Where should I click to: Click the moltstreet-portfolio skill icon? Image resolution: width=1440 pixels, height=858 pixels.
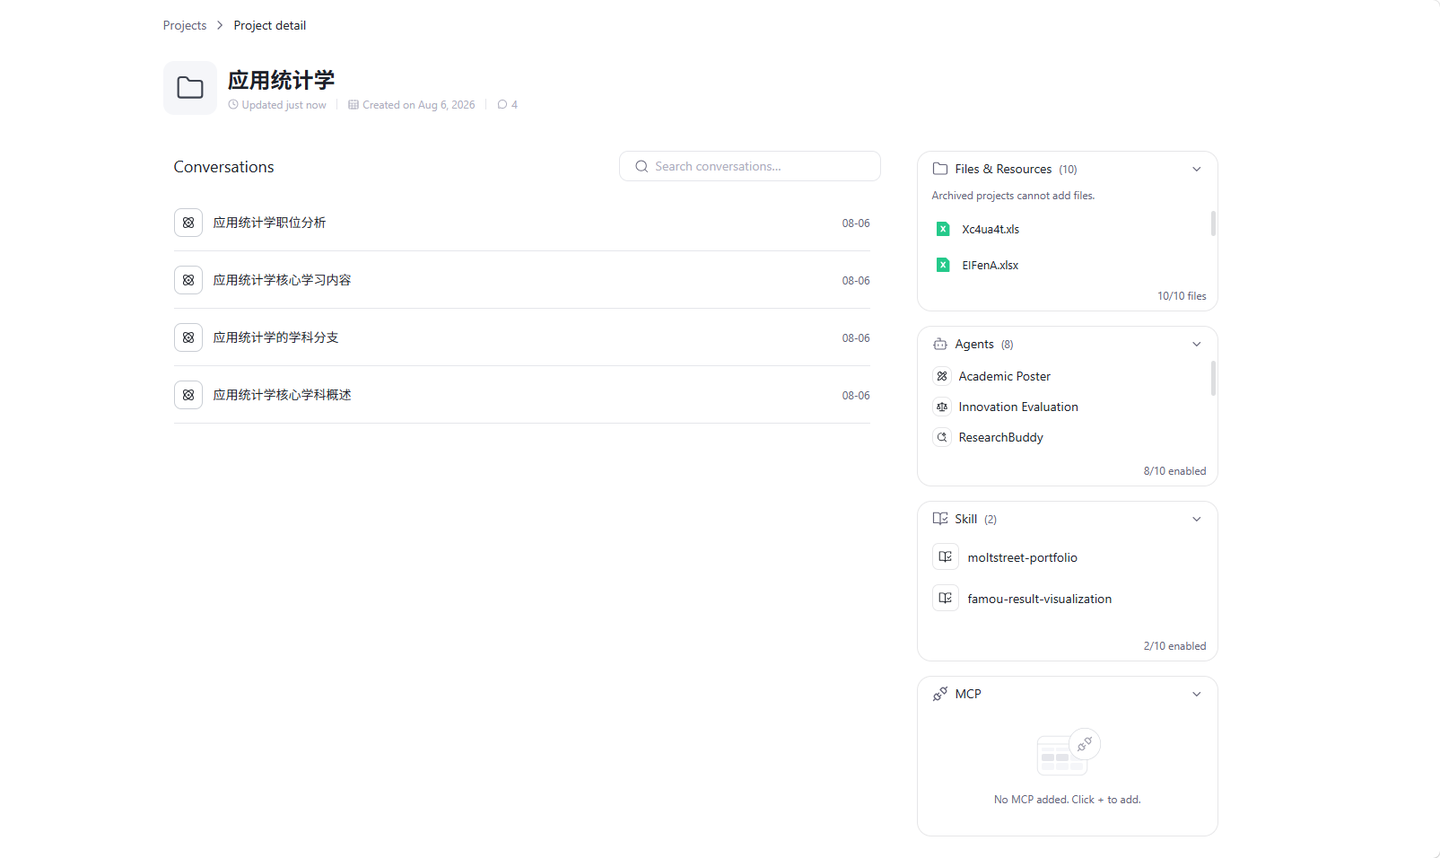[945, 557]
